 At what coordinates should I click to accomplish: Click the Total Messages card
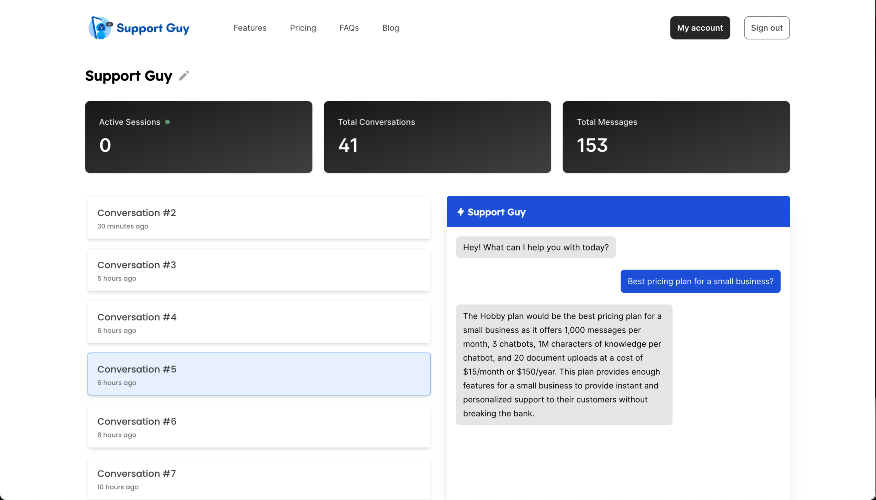point(676,137)
